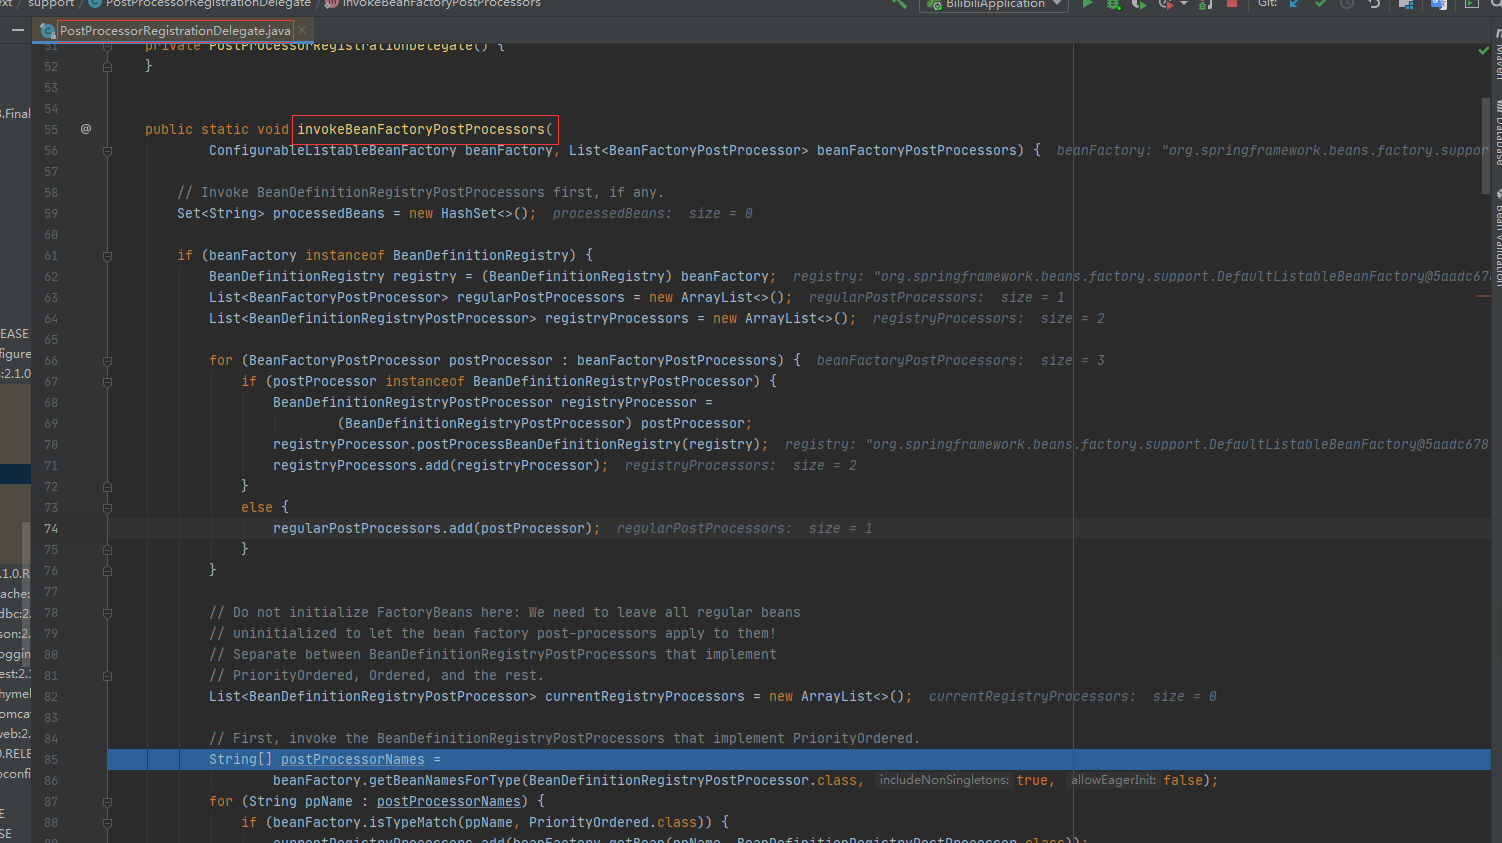
Task: Collapse the method fold on line 56
Action: click(107, 151)
